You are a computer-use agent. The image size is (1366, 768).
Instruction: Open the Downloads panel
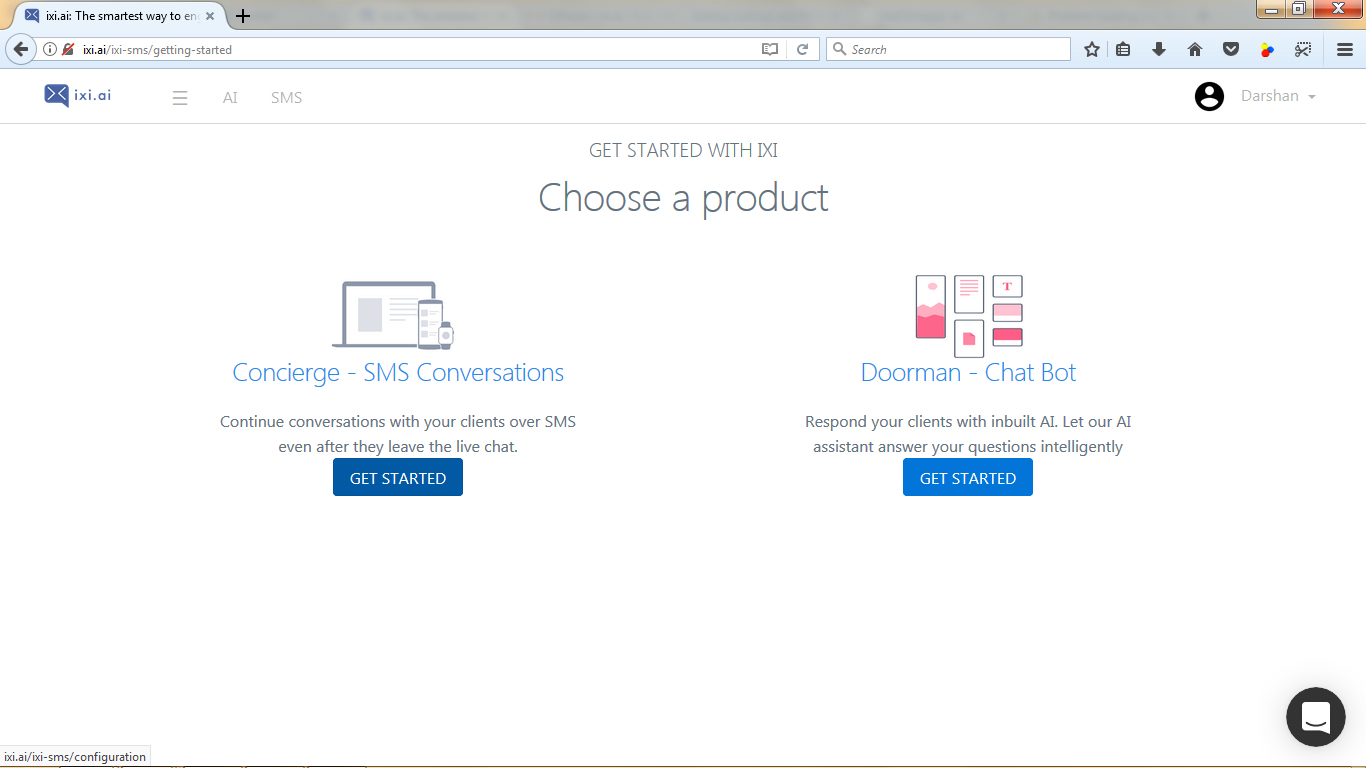pyautogui.click(x=1159, y=49)
